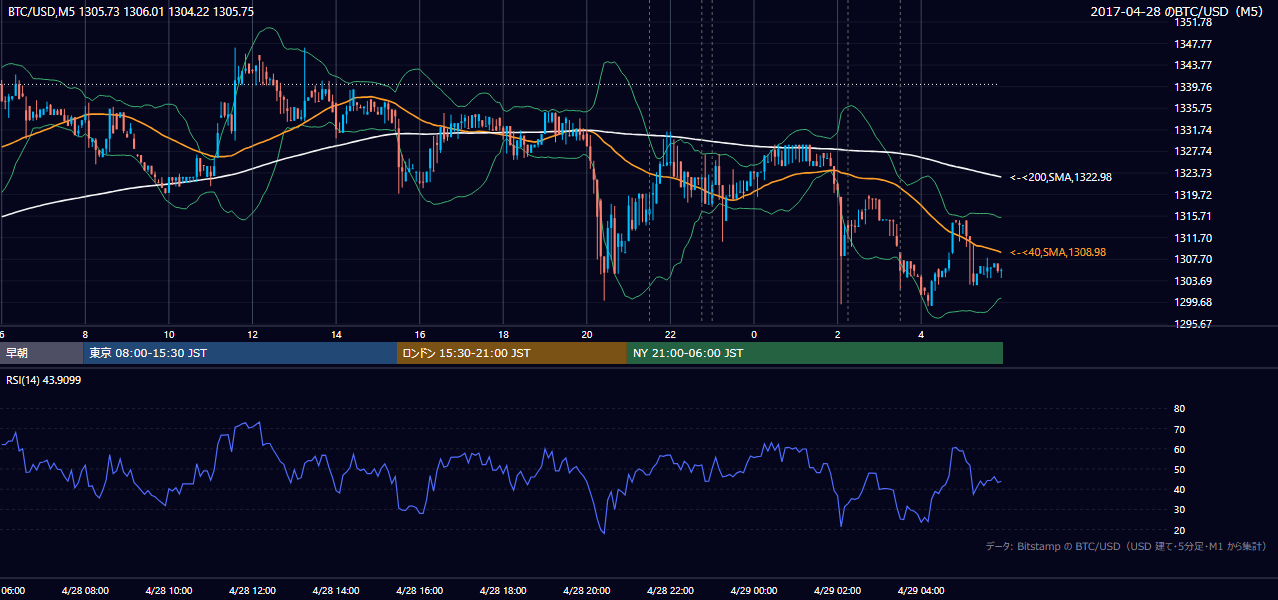This screenshot has height=600, width=1278.
Task: Select the 早朝 session bar
Action: click(41, 353)
